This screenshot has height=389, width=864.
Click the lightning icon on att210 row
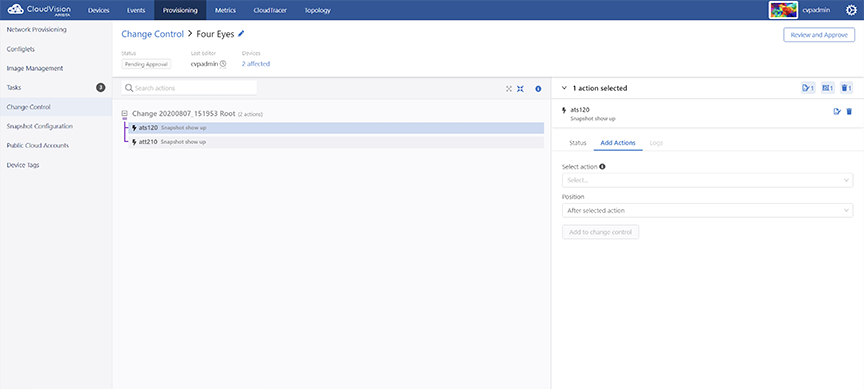point(134,142)
